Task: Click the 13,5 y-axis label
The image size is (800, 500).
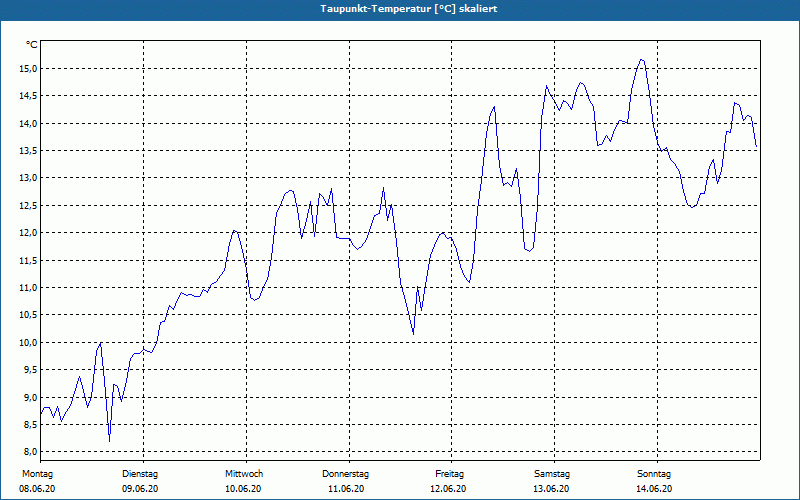Action: [29, 151]
